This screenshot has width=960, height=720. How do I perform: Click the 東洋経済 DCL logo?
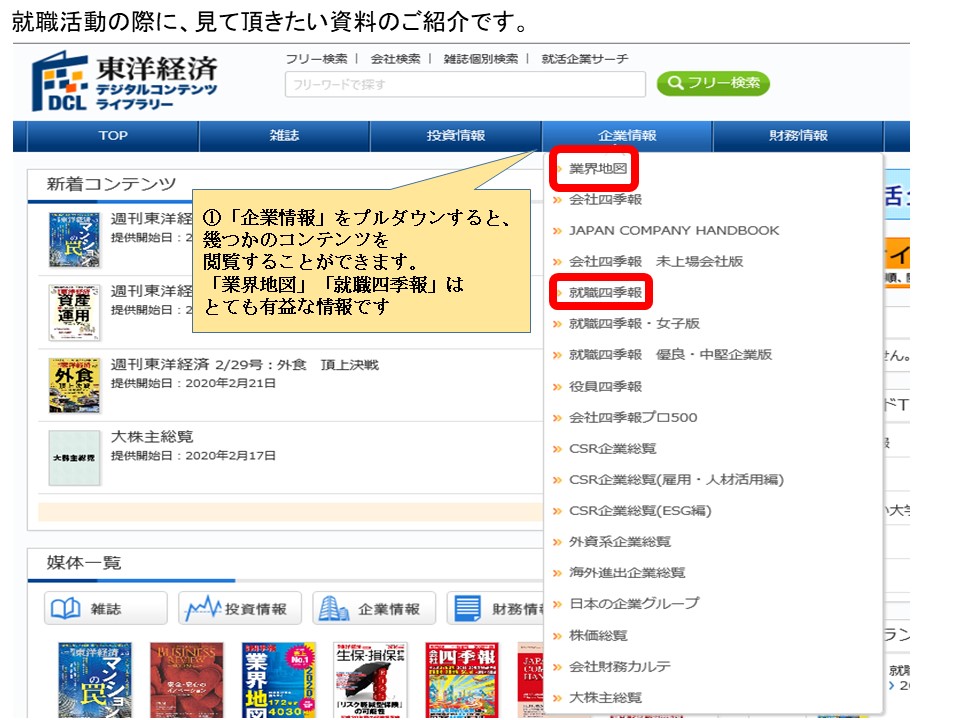point(124,81)
